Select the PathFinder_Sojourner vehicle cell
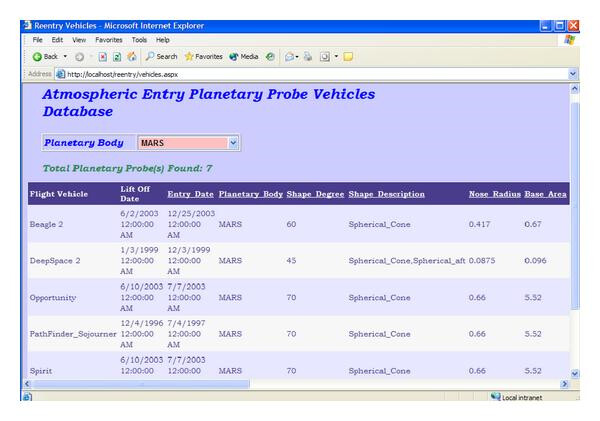Screen dimensions: 600x421 (73, 334)
